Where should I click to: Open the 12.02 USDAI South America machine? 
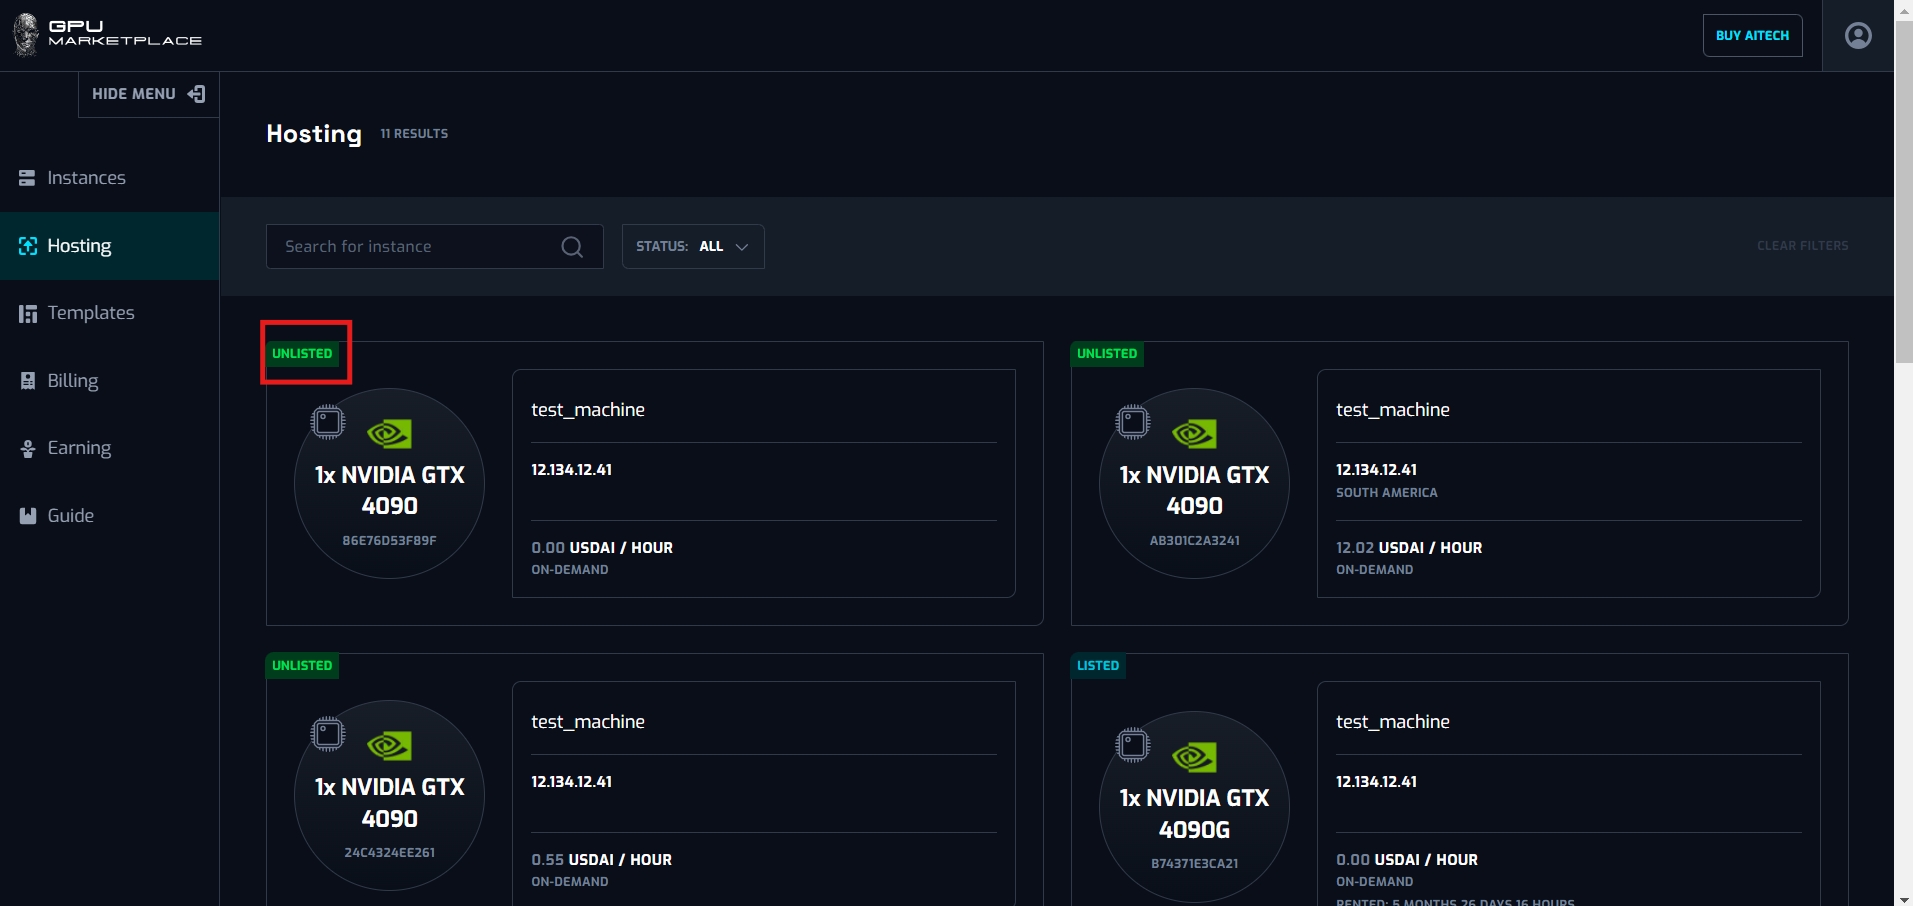pyautogui.click(x=1567, y=483)
